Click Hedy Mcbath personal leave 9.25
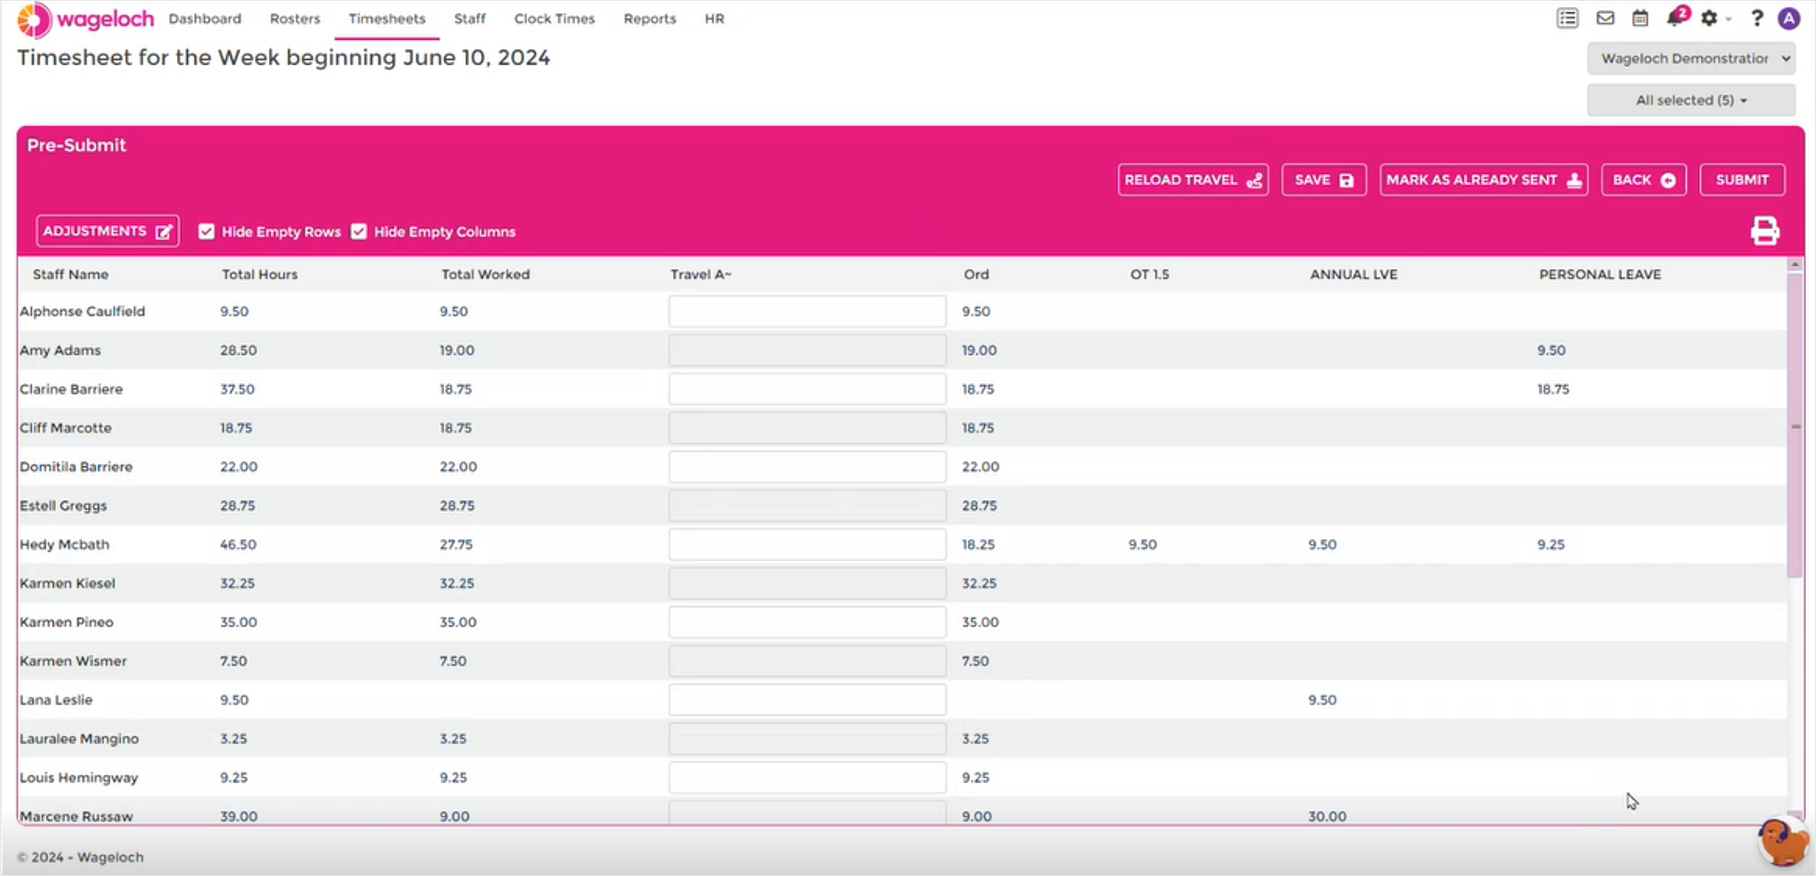Image resolution: width=1816 pixels, height=876 pixels. [1551, 544]
